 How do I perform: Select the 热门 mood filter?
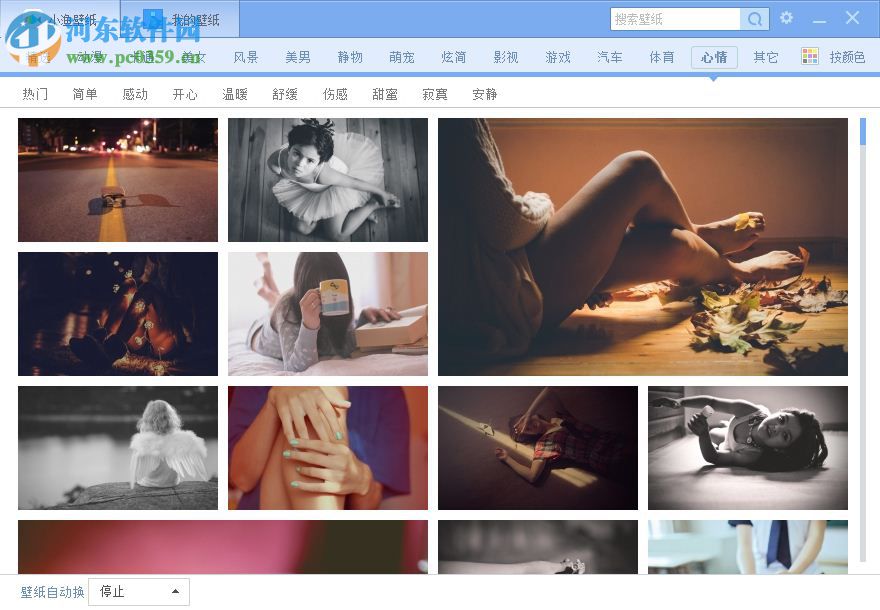(35, 93)
